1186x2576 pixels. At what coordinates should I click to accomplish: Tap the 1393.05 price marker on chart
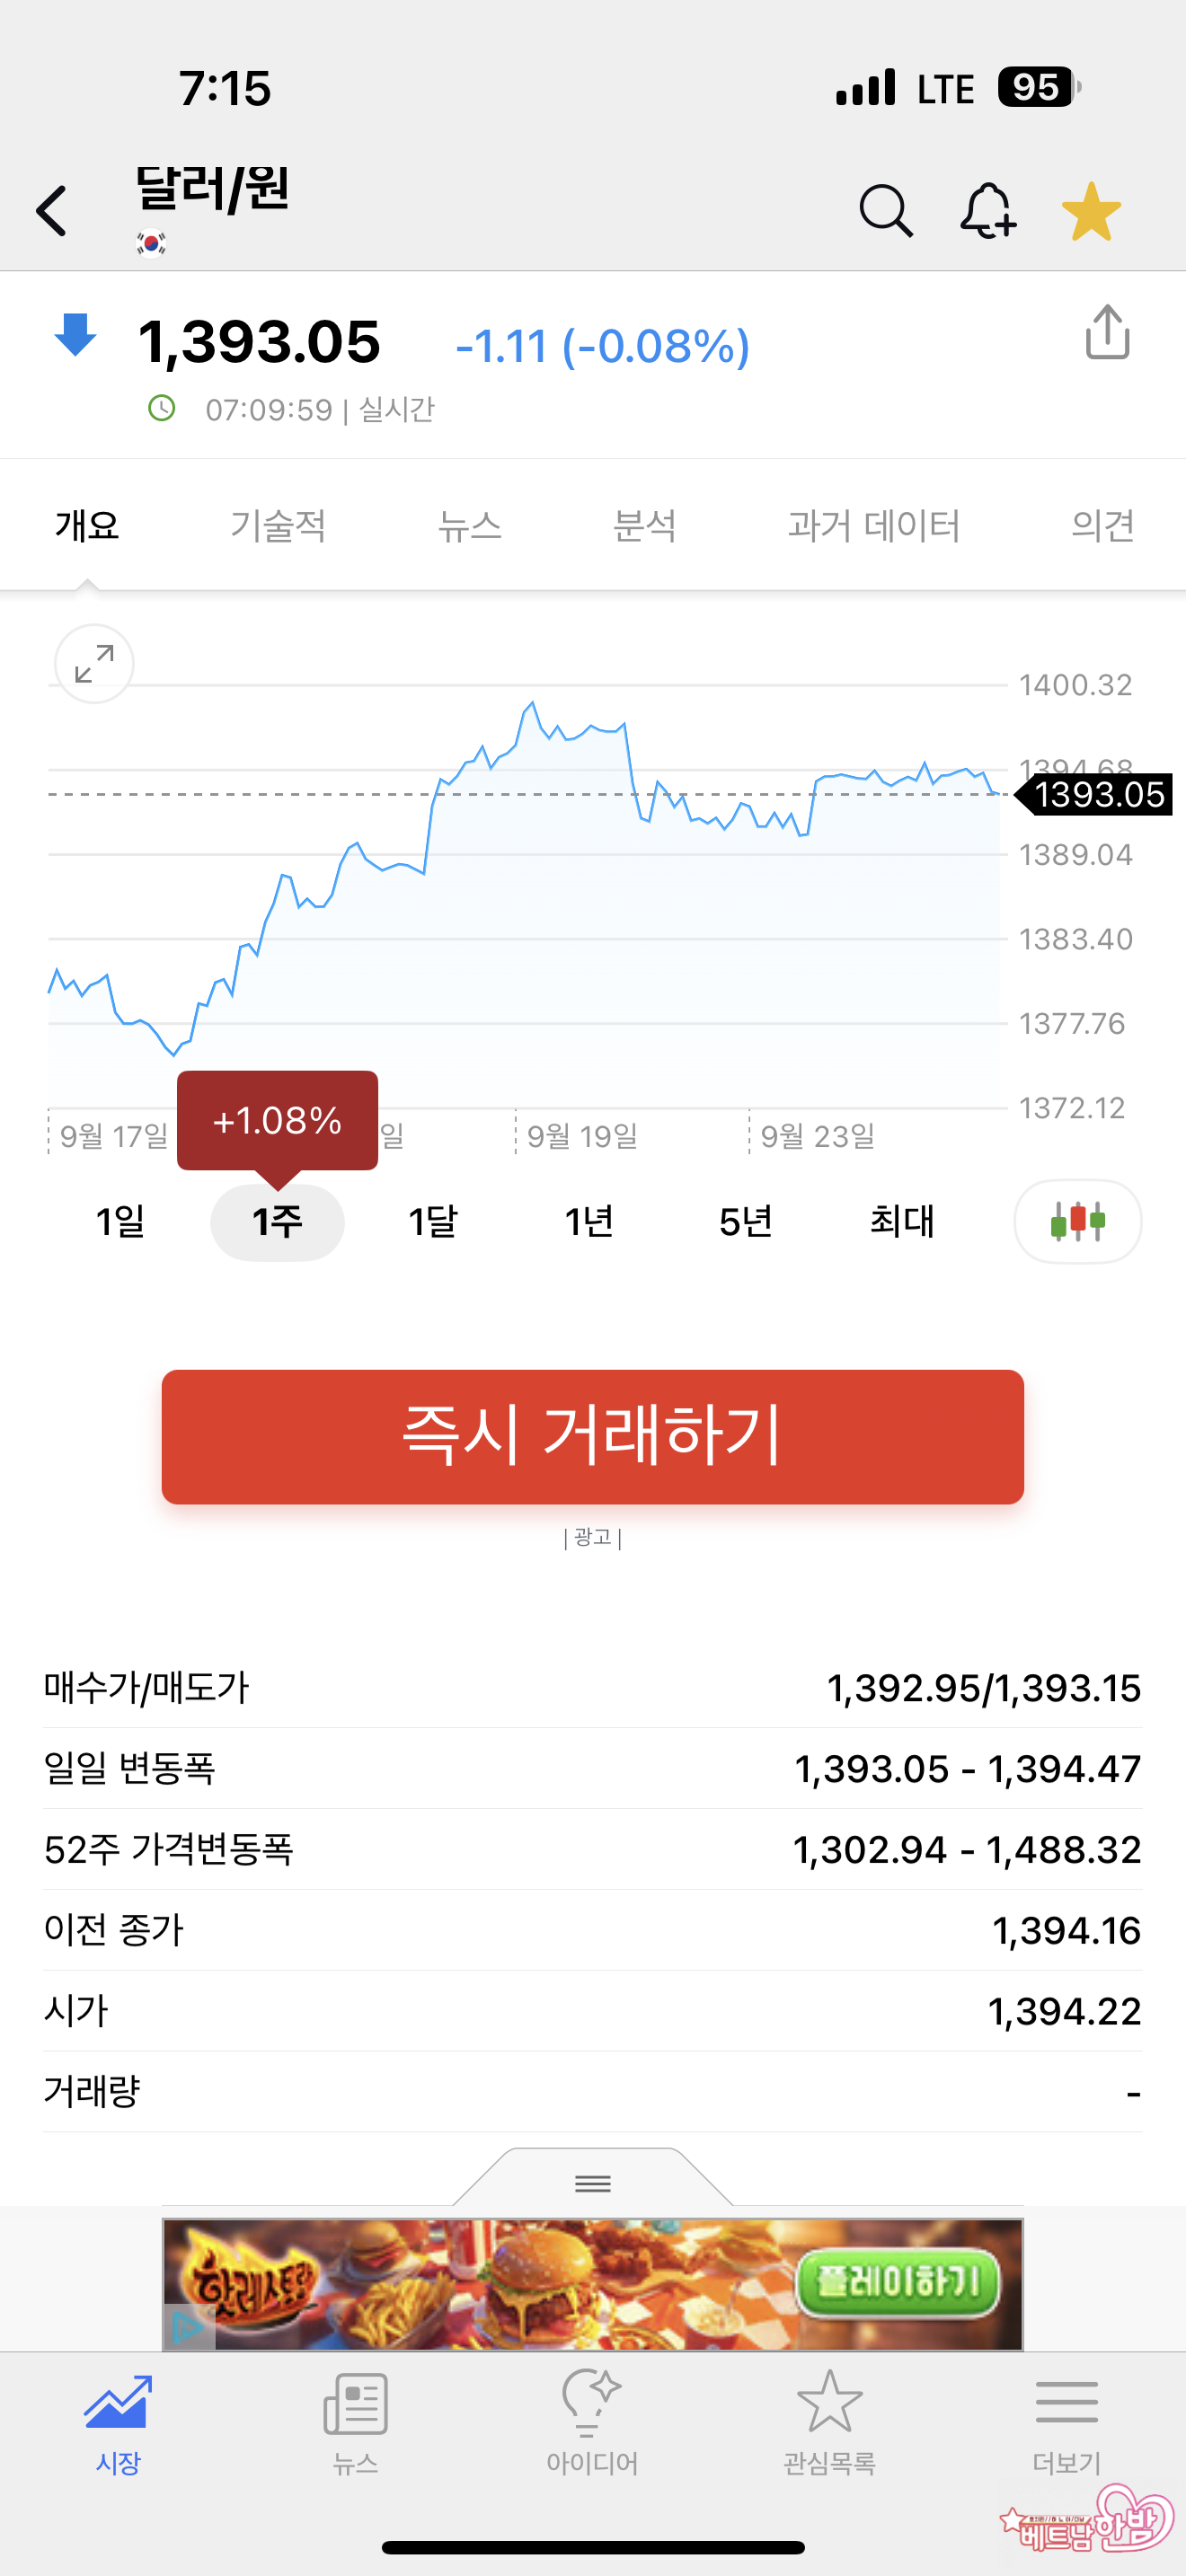tap(1098, 795)
